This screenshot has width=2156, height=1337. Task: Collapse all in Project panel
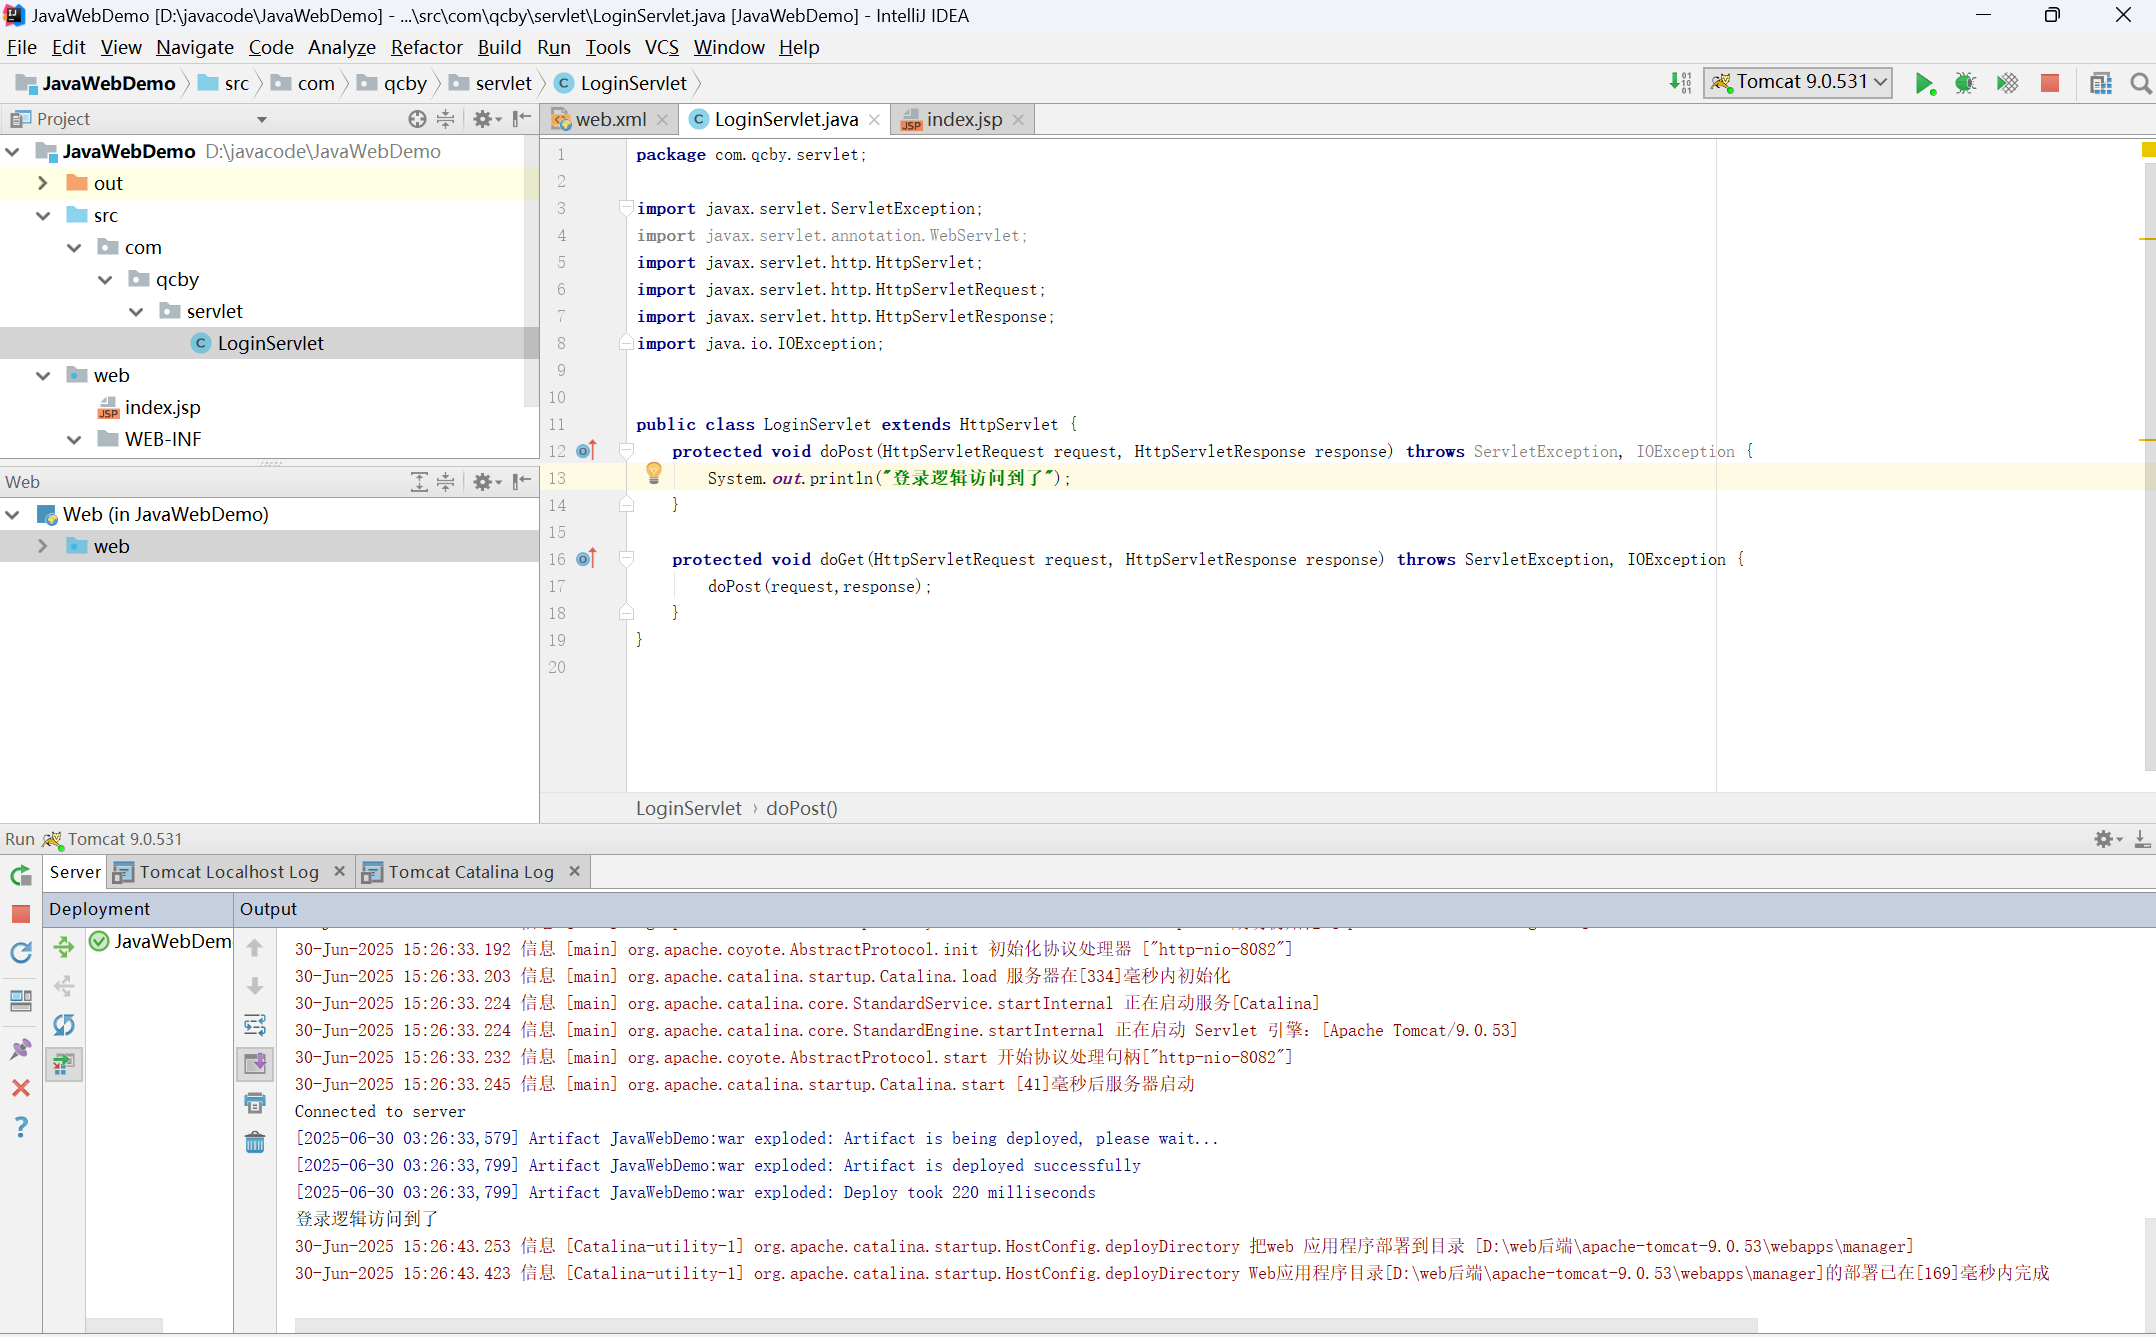[446, 119]
